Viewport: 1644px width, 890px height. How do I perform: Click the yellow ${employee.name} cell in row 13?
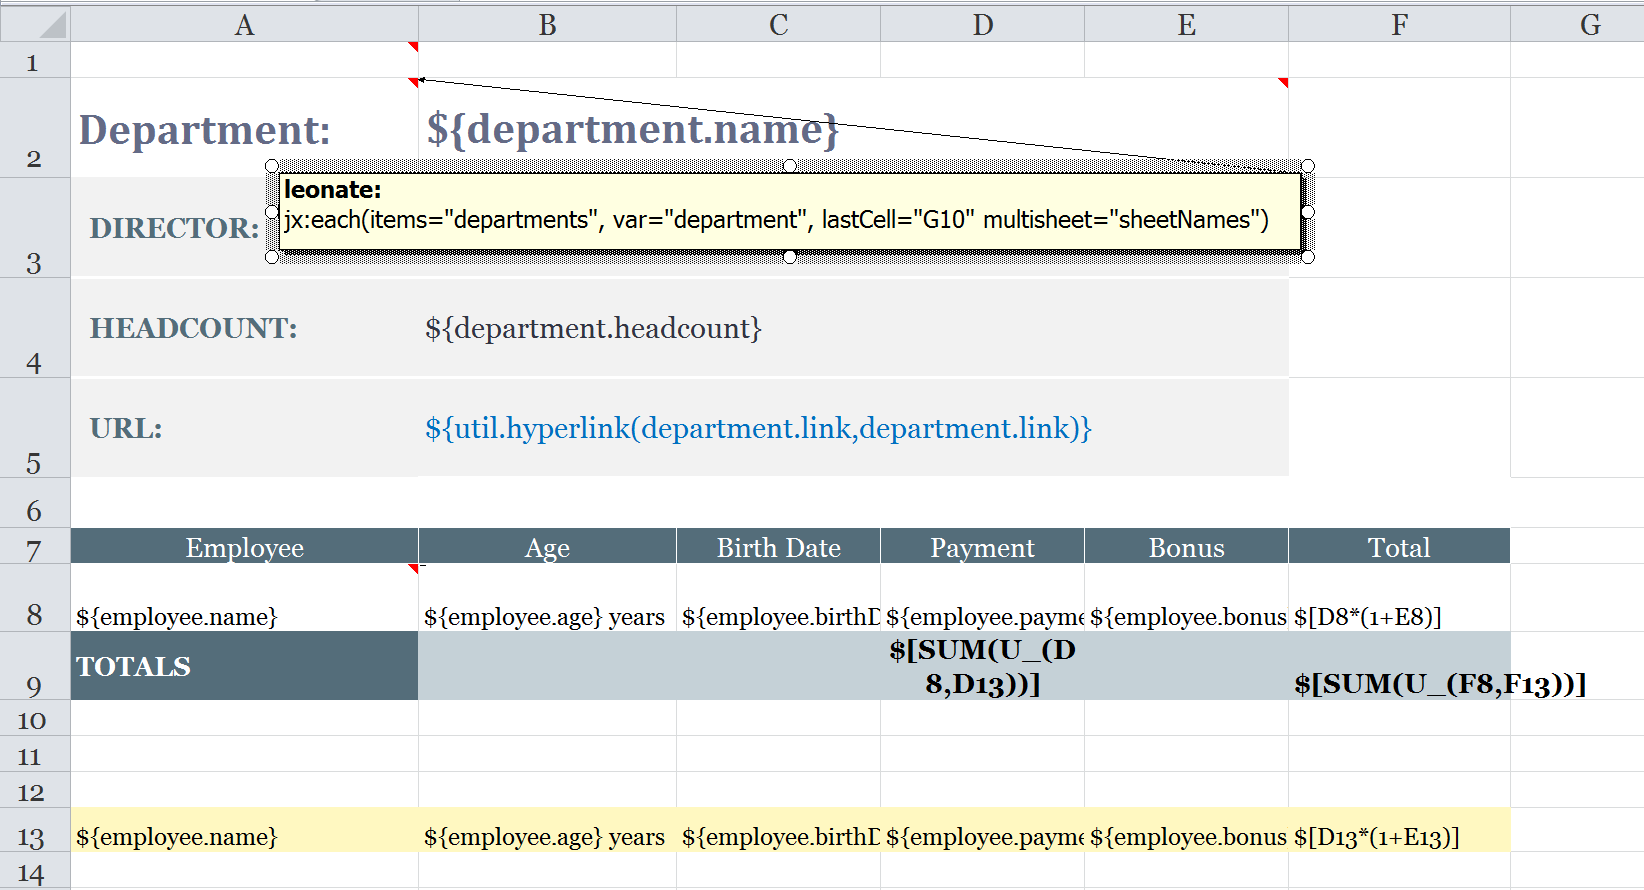pos(244,836)
